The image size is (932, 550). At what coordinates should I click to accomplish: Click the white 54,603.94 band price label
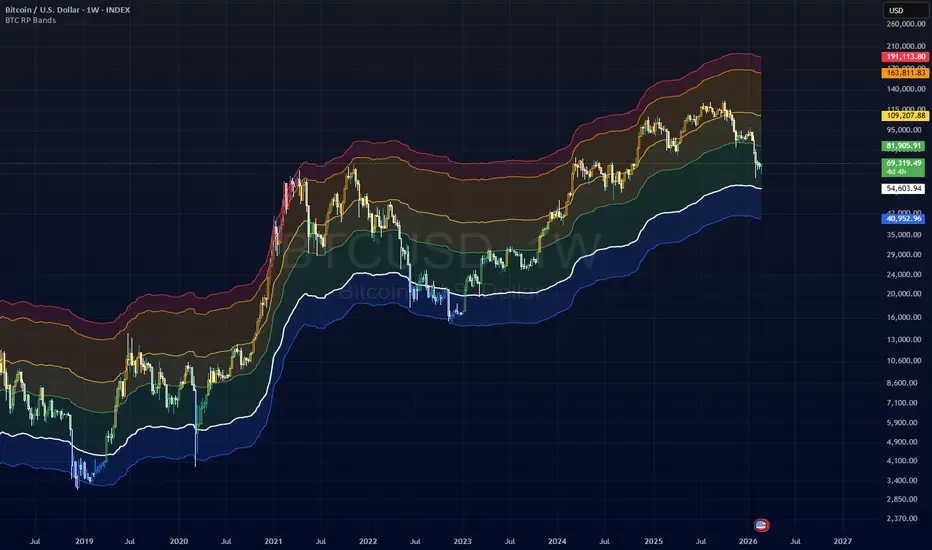pyautogui.click(x=903, y=188)
